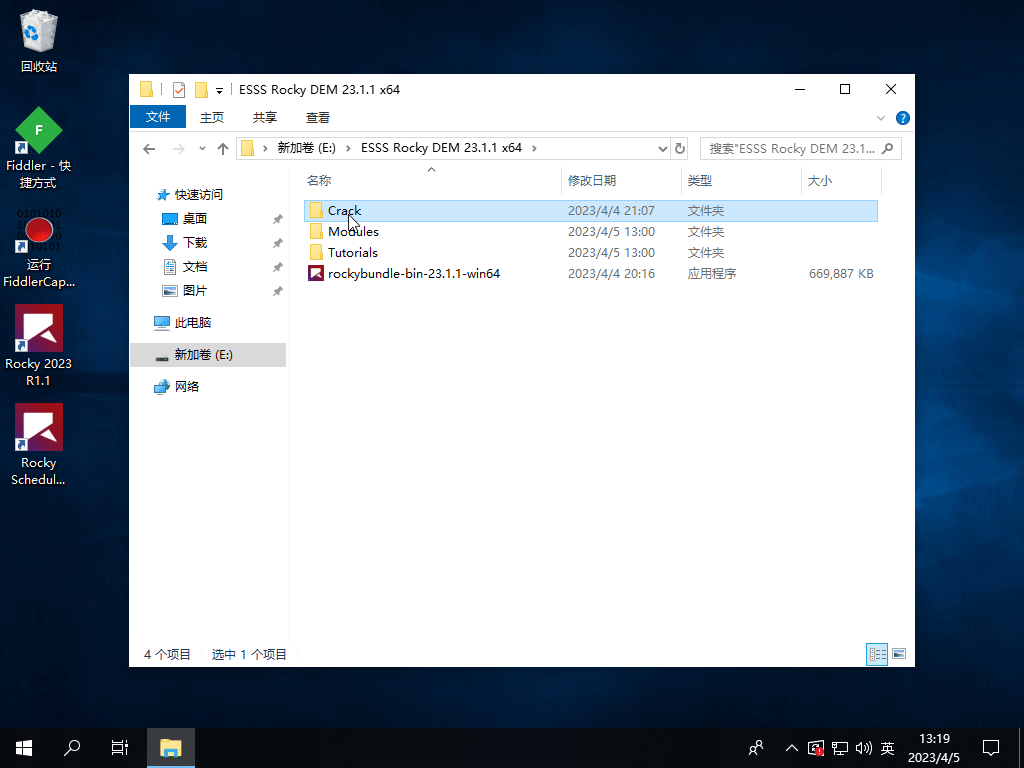Open address bar history dropdown
This screenshot has height=768, width=1024.
pos(662,149)
